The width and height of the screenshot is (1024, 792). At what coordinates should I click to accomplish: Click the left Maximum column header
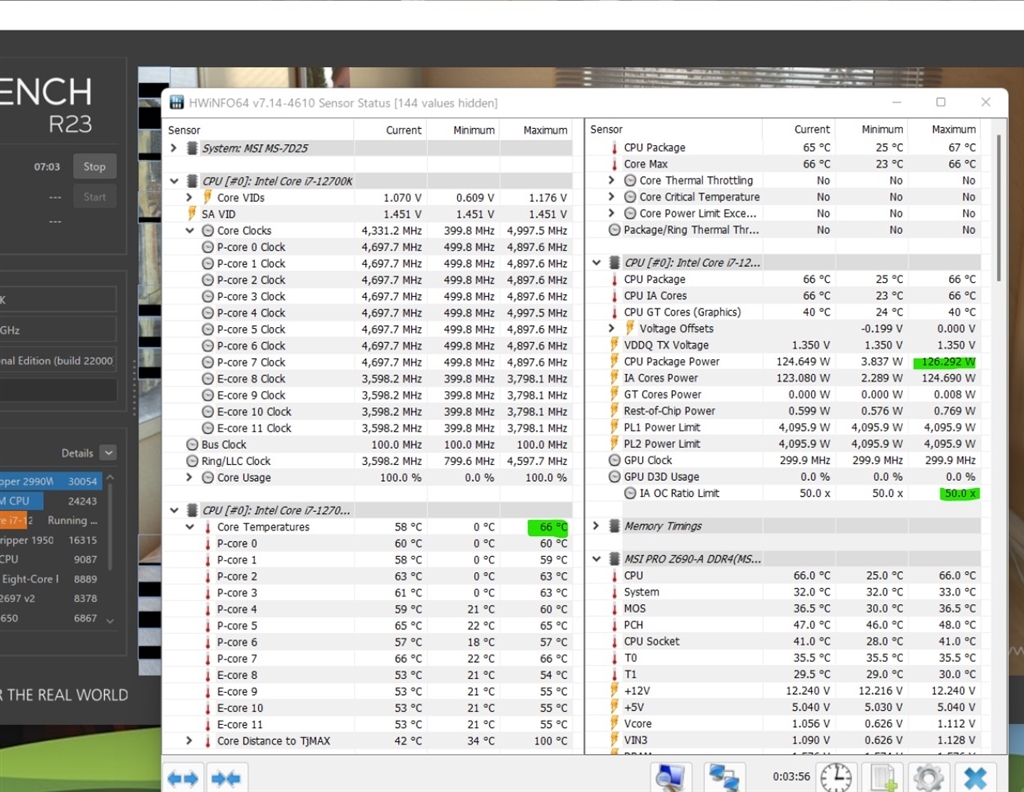point(545,130)
